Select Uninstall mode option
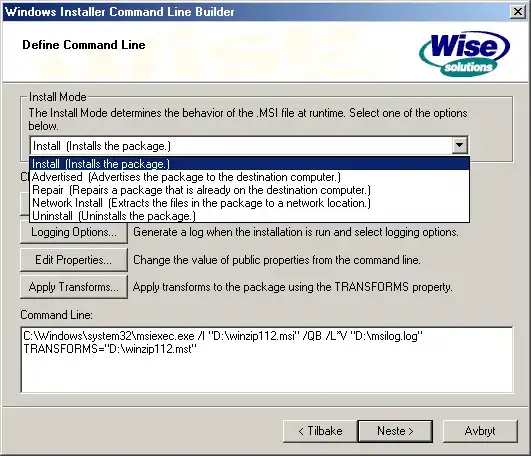 250,216
